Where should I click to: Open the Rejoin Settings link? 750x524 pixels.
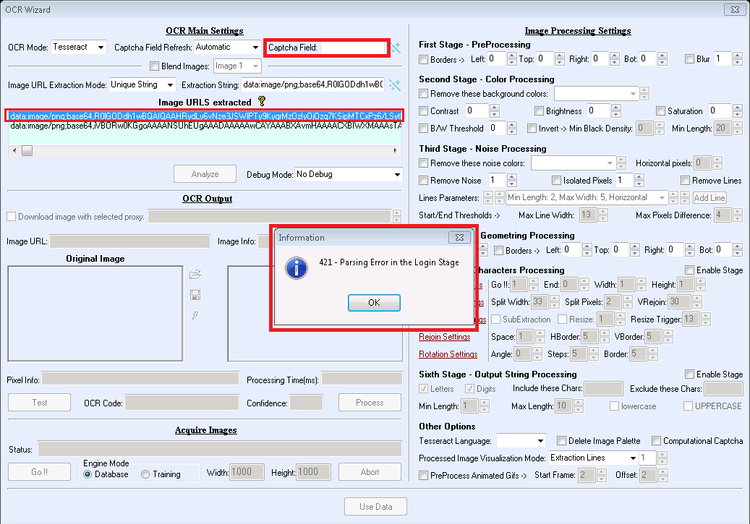(444, 337)
